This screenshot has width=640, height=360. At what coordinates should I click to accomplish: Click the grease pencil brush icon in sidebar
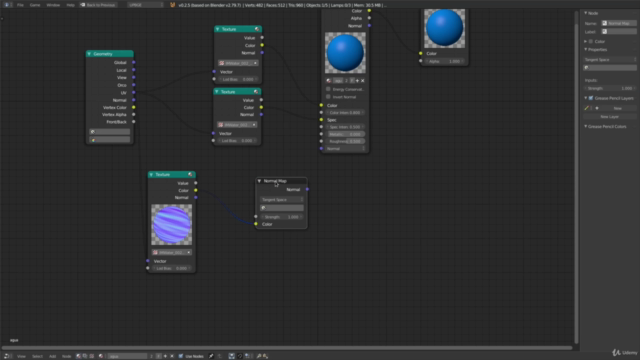pos(587,108)
